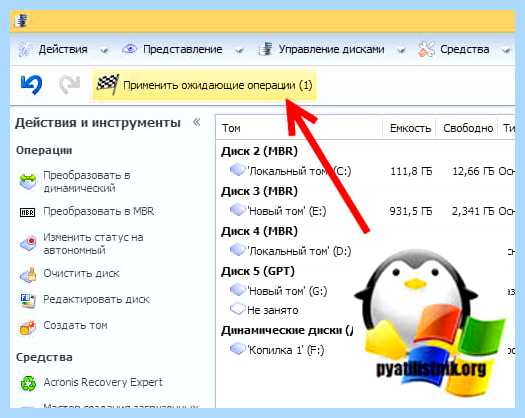Click the Acronis Recovery Expert icon
This screenshot has width=525, height=418.
click(x=28, y=383)
